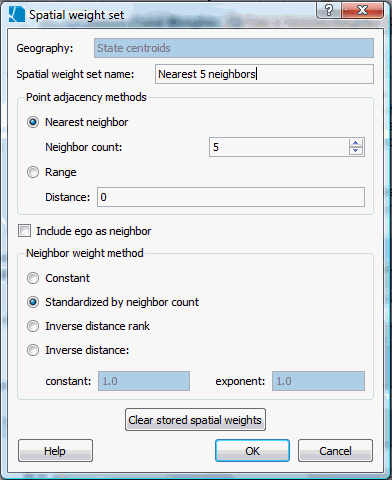Choose the Constant weight method

(x=33, y=278)
